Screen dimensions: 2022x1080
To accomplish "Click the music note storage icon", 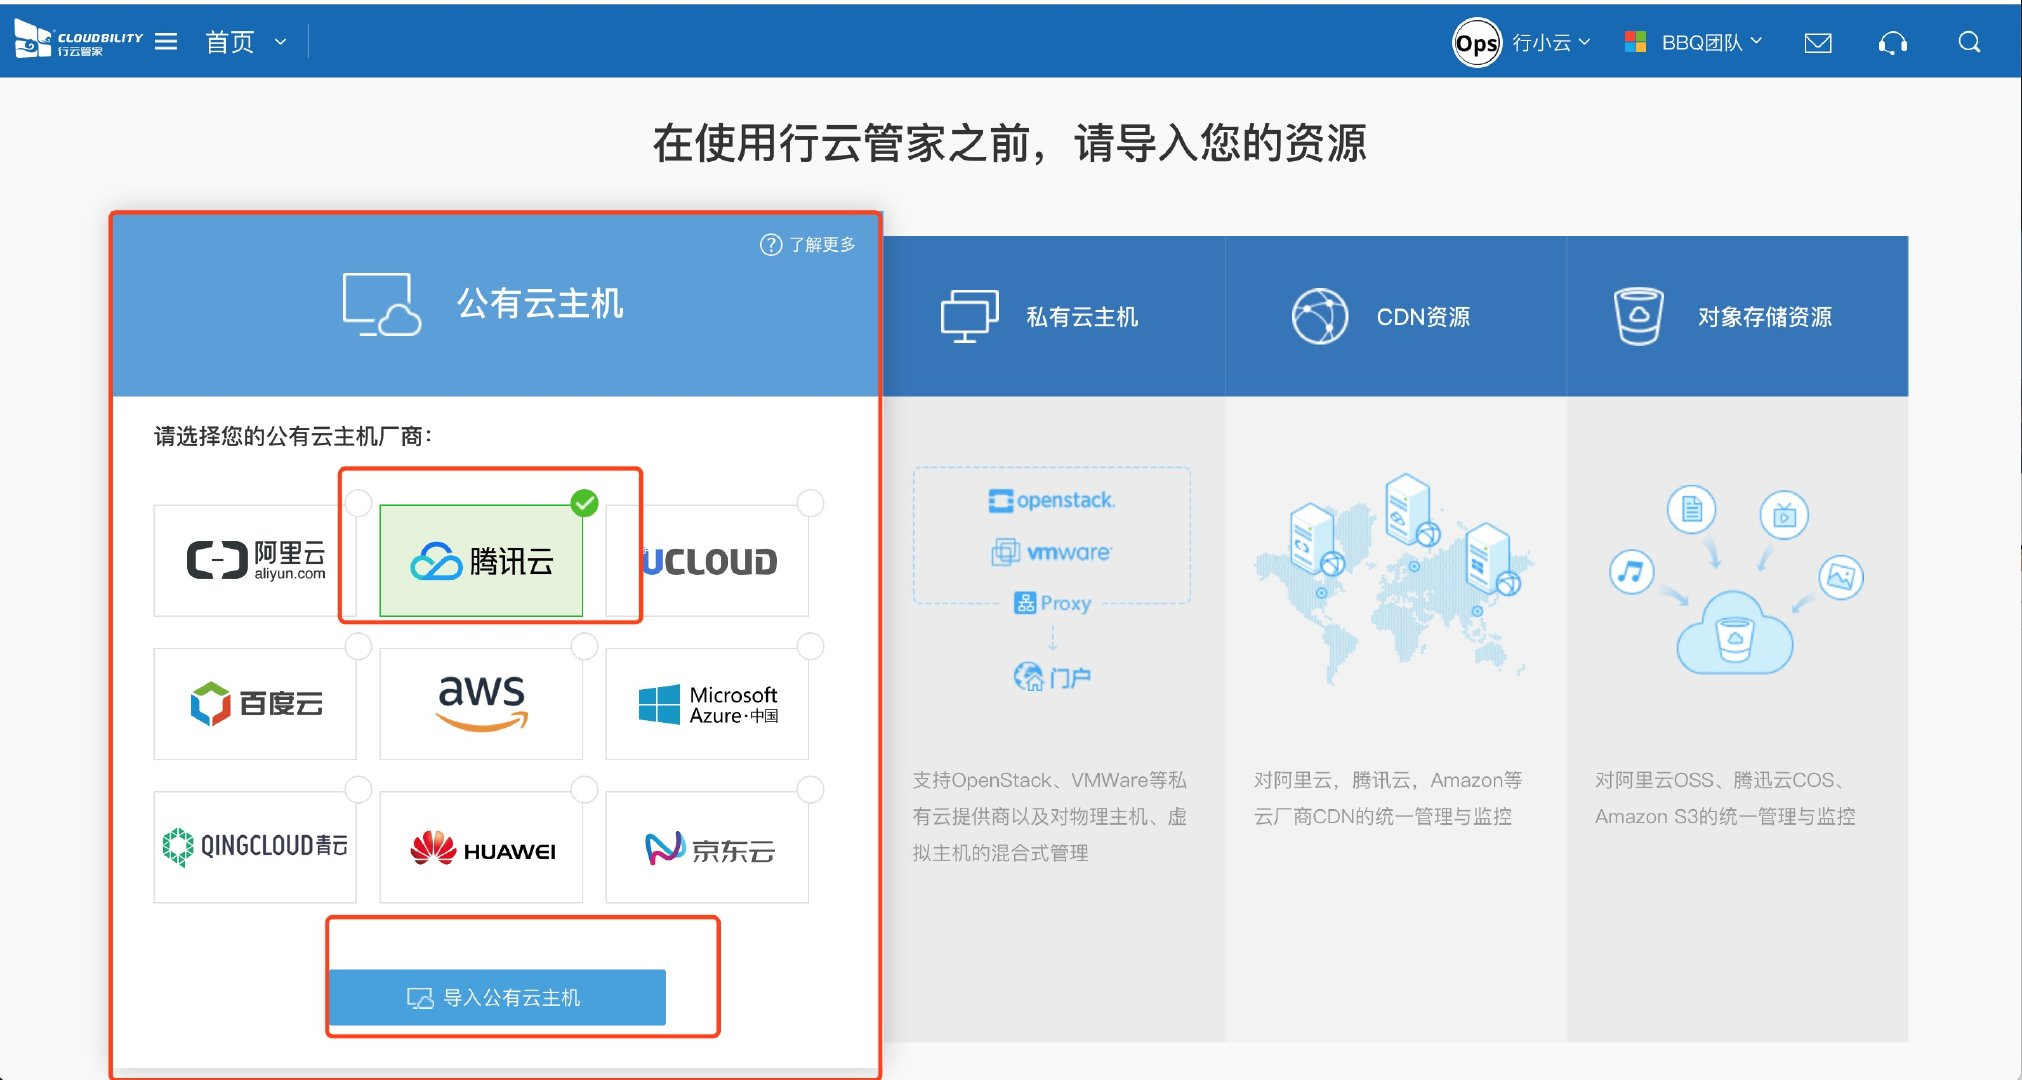I will (1631, 572).
